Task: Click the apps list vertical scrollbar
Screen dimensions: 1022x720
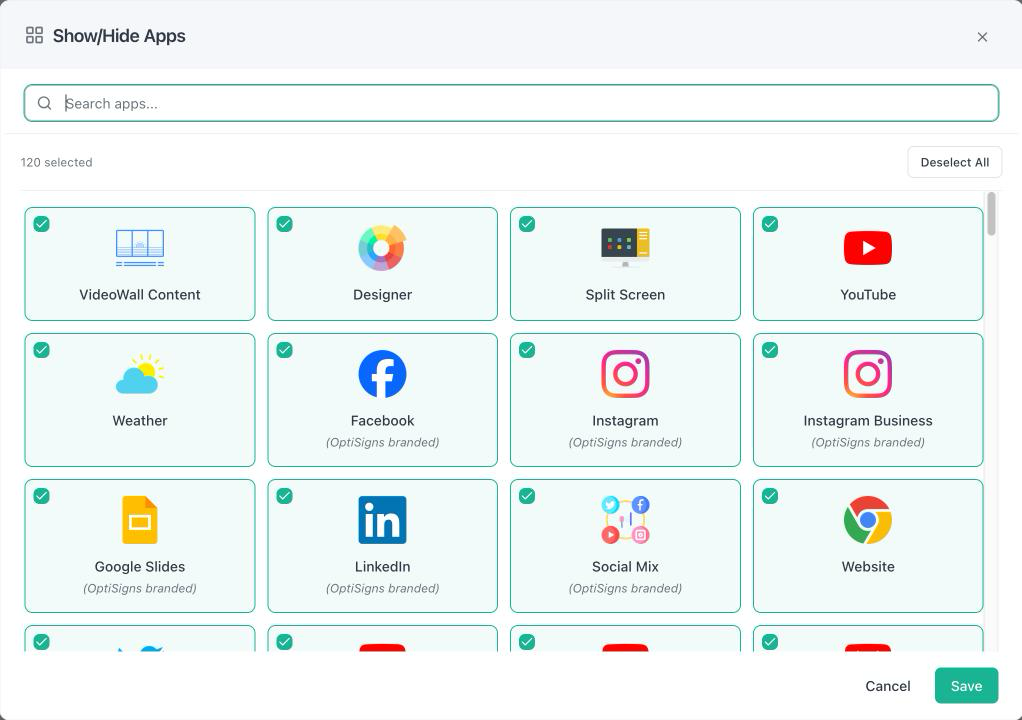Action: point(991,214)
